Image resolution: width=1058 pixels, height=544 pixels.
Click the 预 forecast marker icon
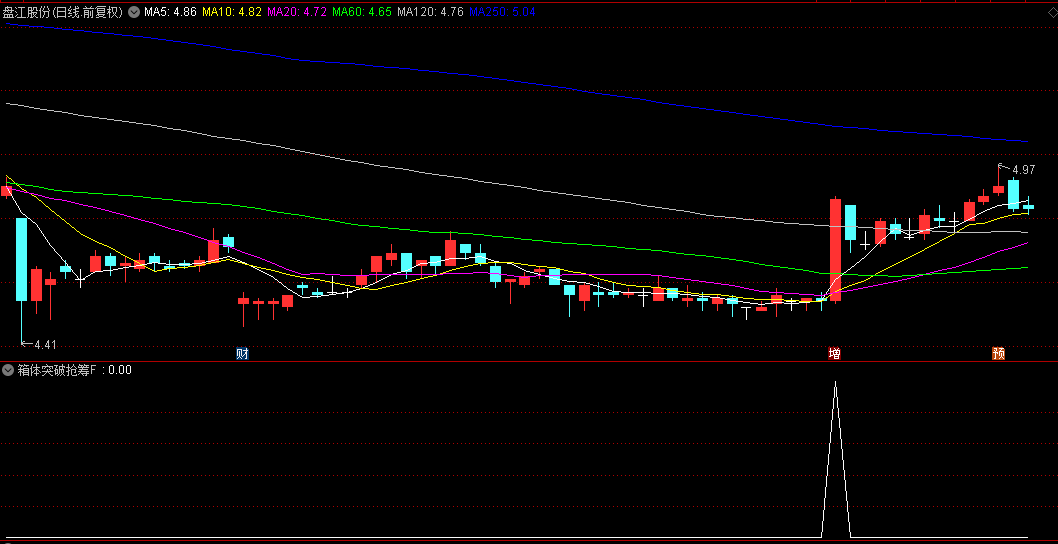[998, 353]
